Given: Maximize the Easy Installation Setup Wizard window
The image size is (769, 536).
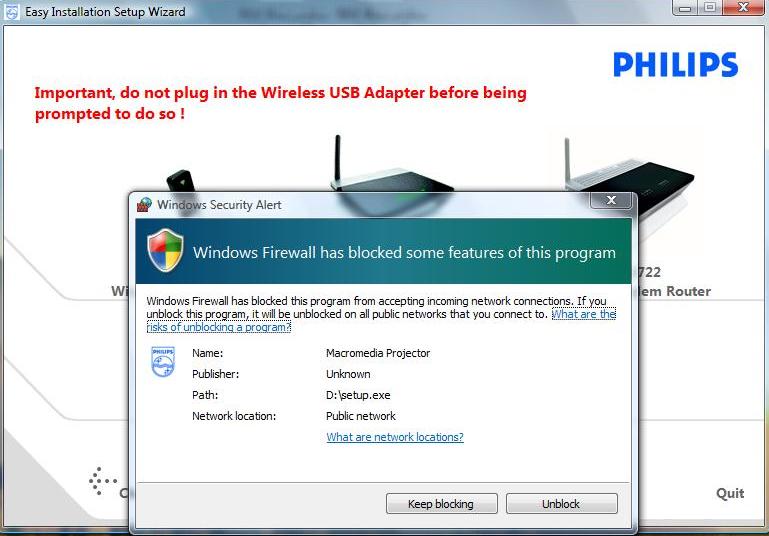Looking at the screenshot, I should [710, 7].
